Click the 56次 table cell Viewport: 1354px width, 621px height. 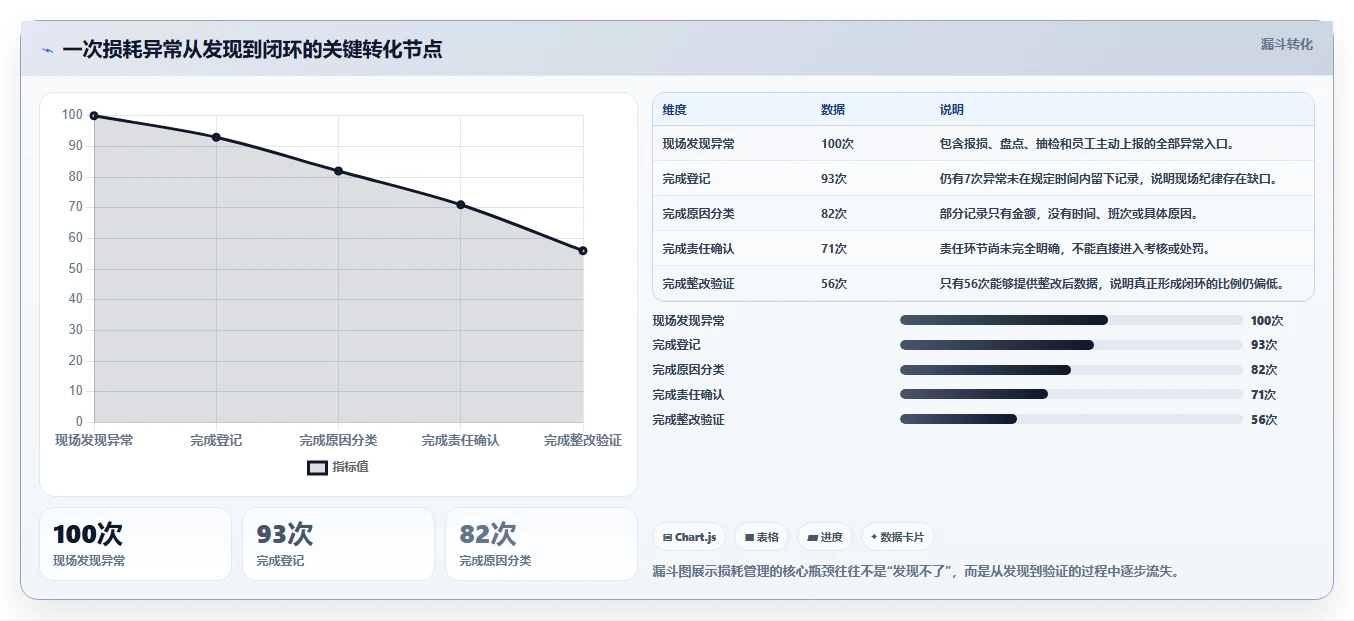point(834,284)
